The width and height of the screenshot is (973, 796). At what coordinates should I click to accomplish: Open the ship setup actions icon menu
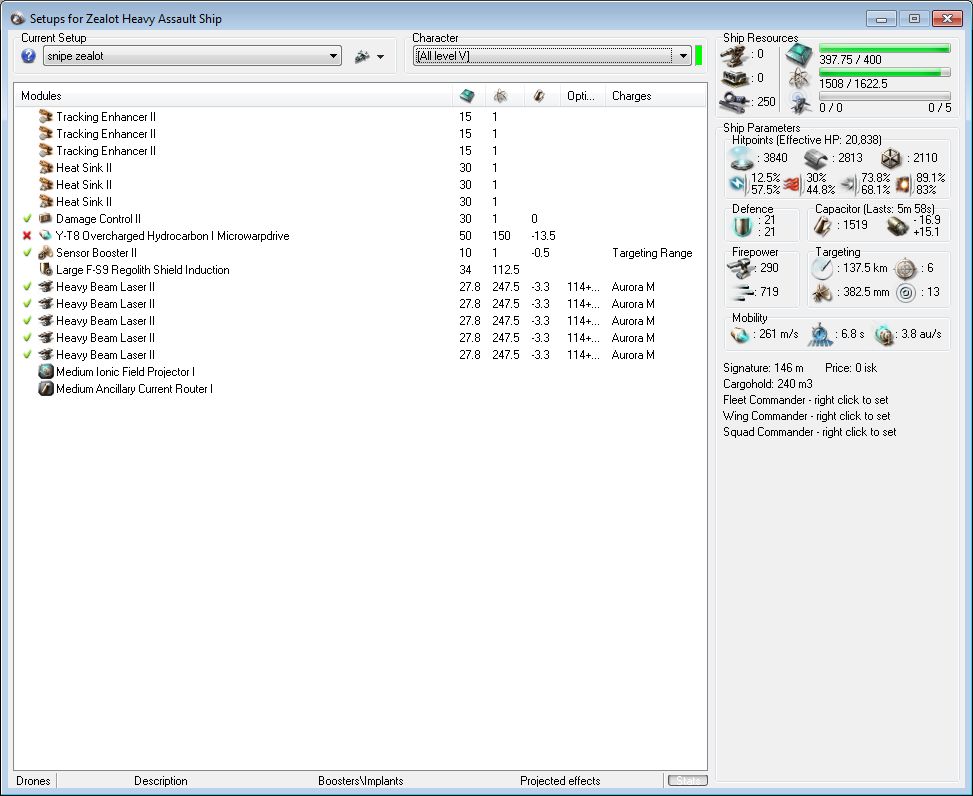(362, 56)
